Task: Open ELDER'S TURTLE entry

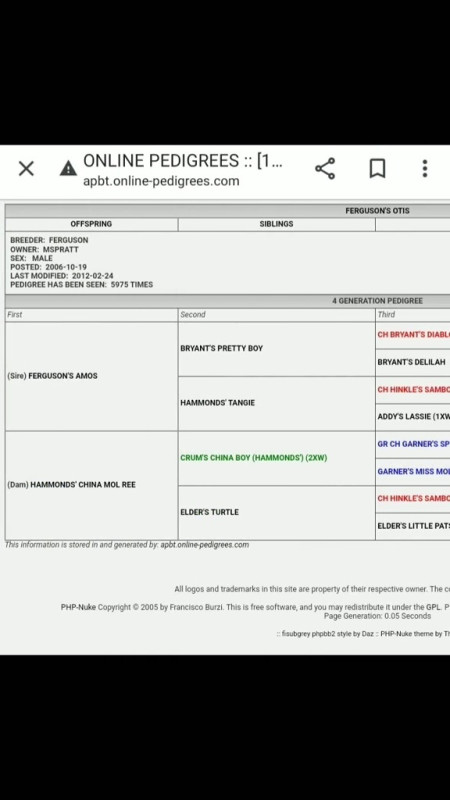Action: tap(209, 512)
